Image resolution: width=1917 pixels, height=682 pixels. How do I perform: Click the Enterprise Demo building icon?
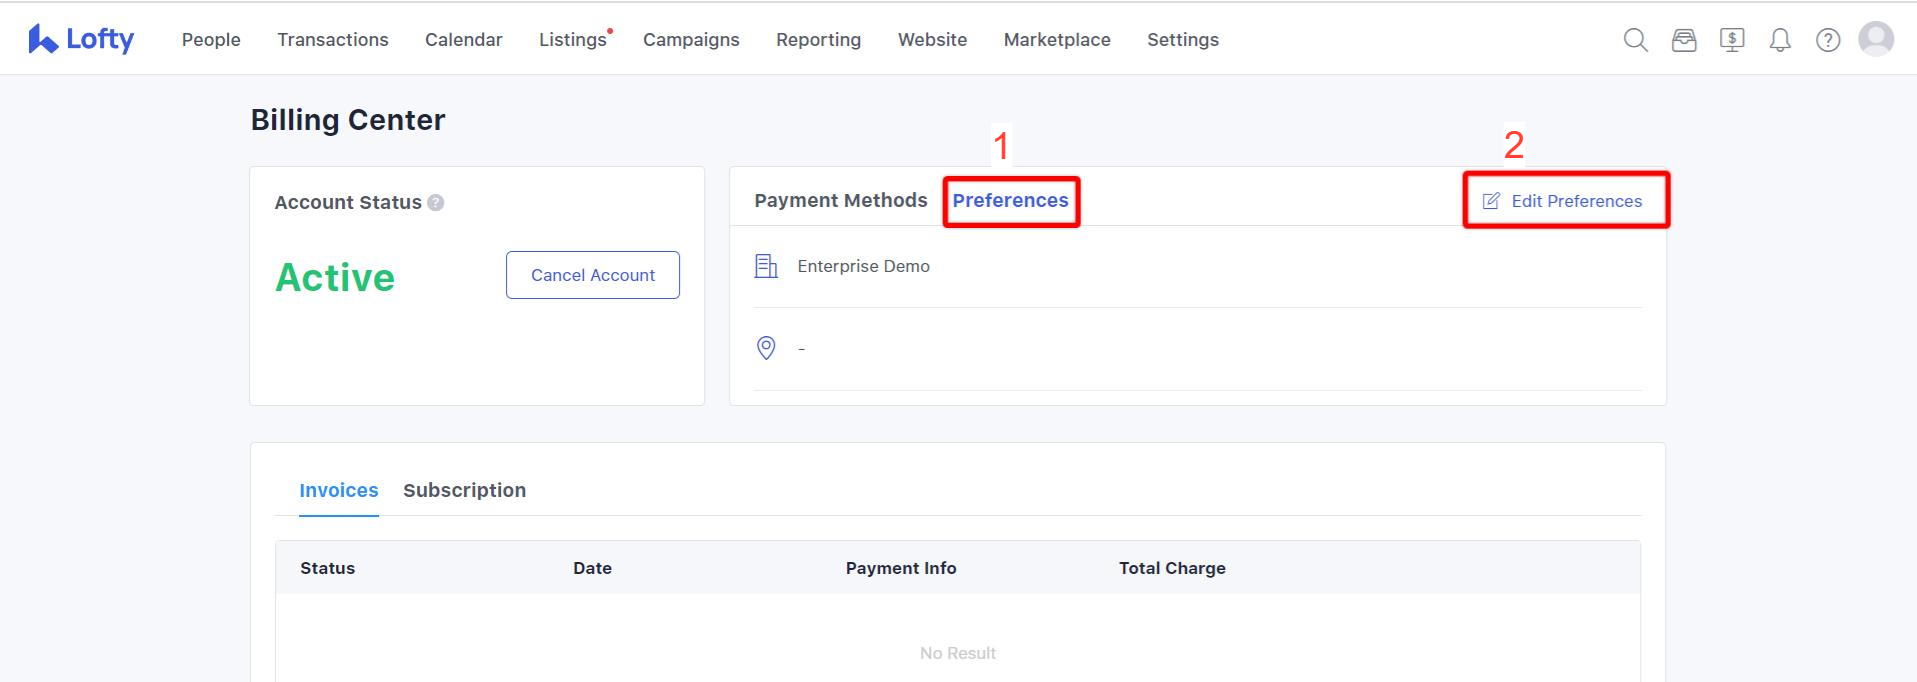[766, 266]
